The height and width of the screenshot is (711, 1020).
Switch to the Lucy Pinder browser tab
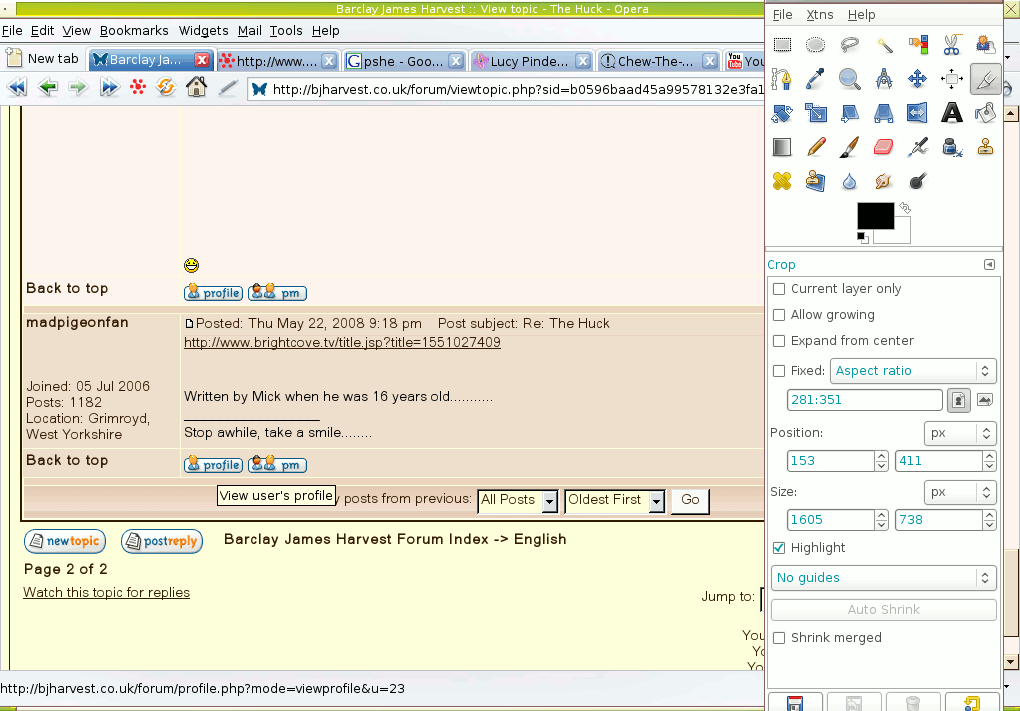click(x=529, y=61)
